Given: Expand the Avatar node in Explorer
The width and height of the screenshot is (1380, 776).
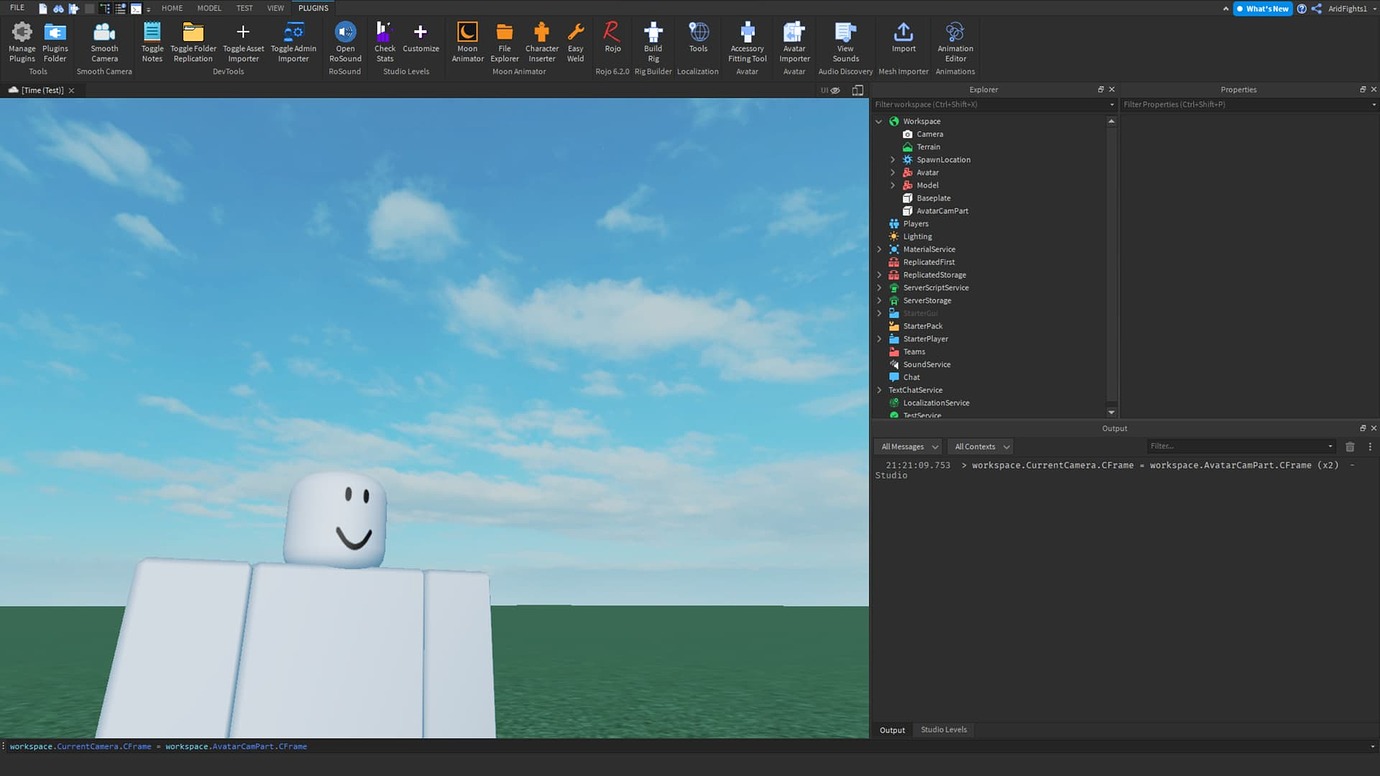Looking at the screenshot, I should tap(892, 172).
